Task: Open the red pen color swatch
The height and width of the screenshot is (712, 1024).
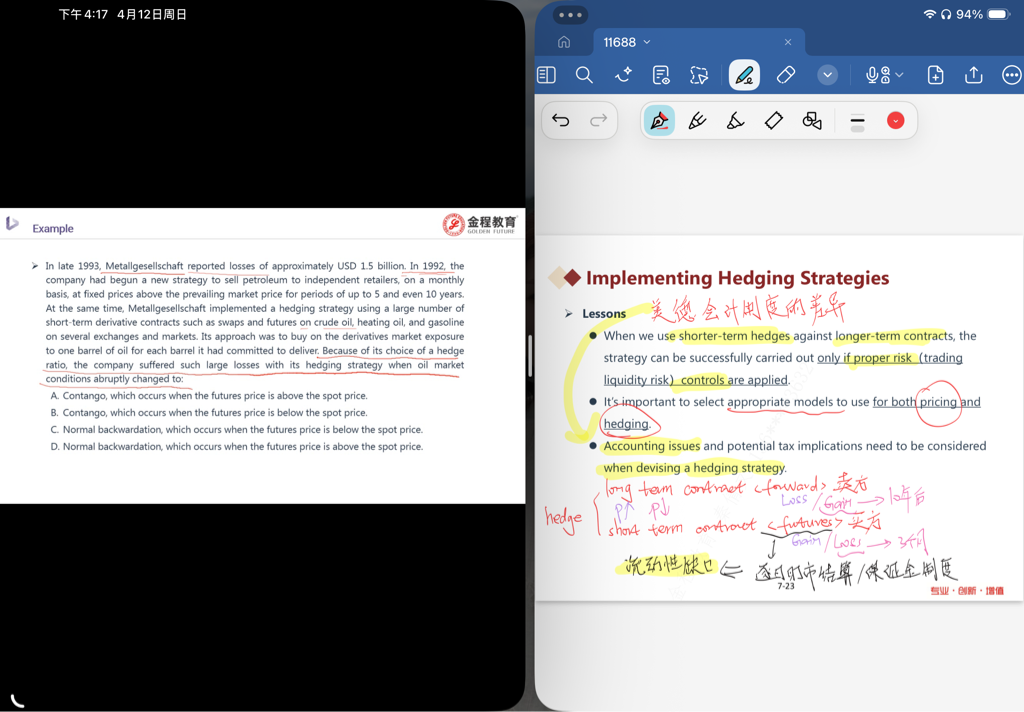Action: coord(895,121)
